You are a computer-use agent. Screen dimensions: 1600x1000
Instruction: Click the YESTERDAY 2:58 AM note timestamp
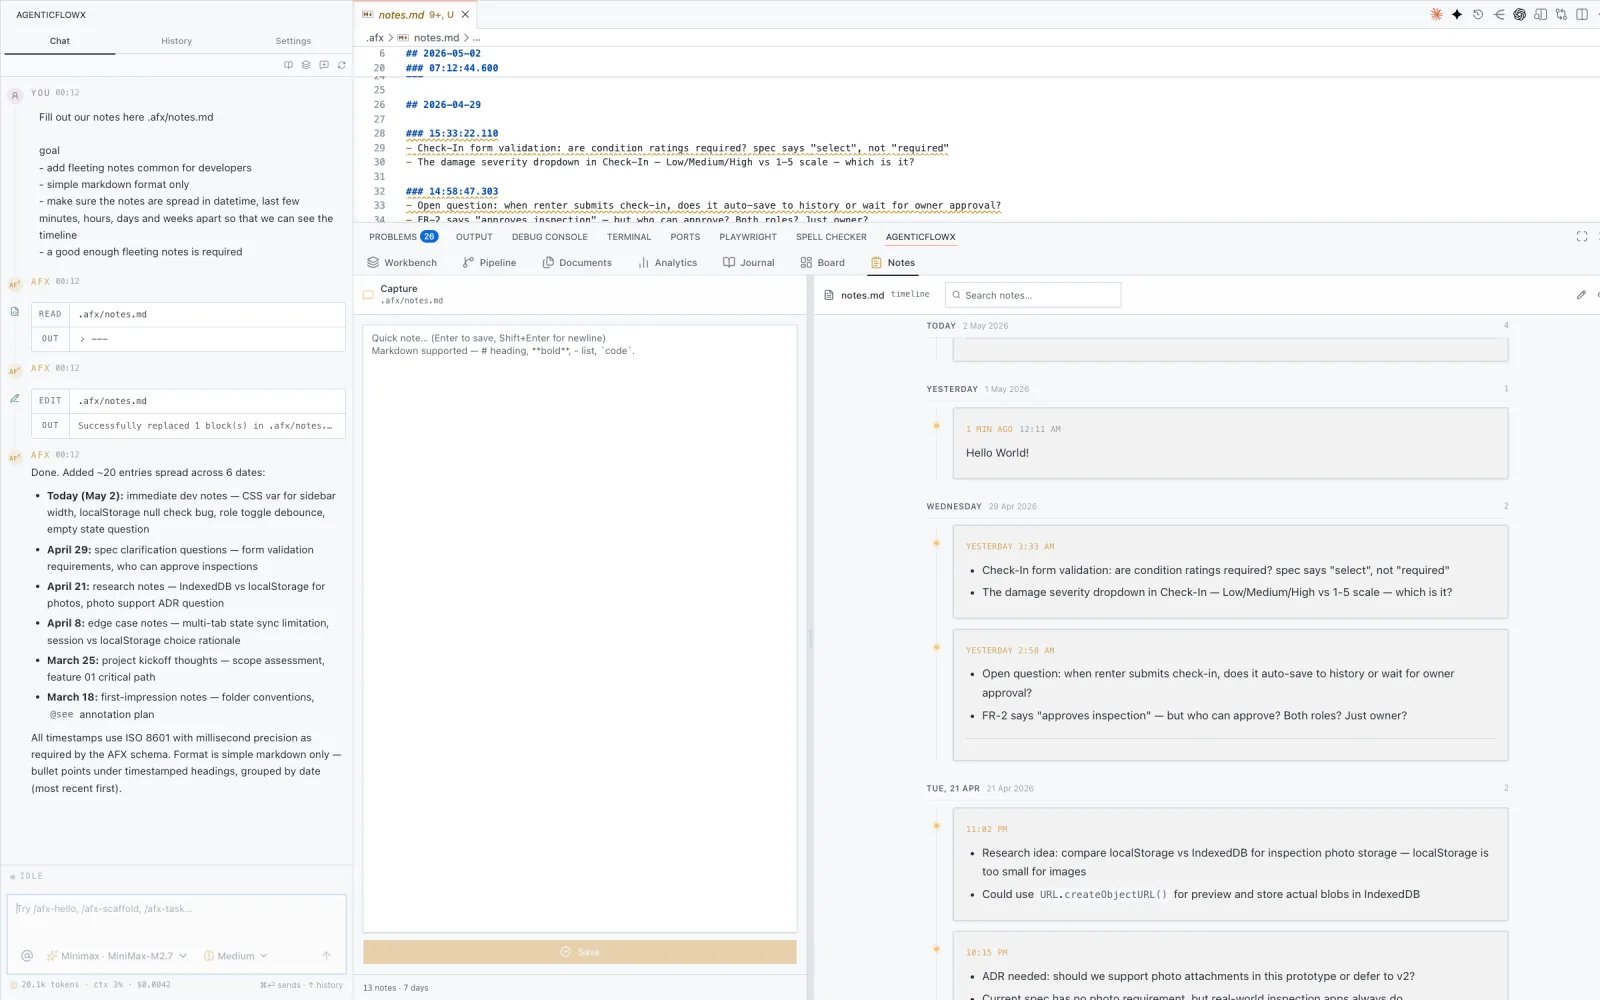(1010, 651)
